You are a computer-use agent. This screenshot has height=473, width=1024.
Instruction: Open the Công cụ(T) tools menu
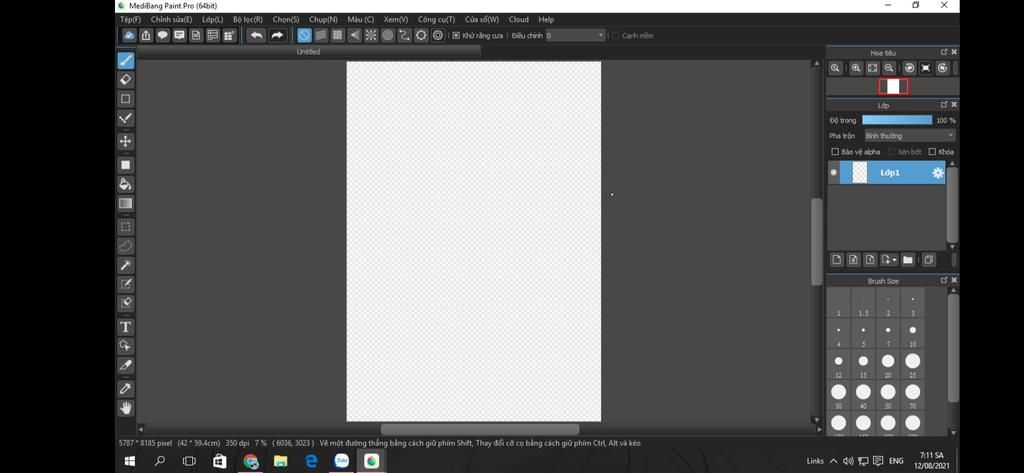(436, 20)
